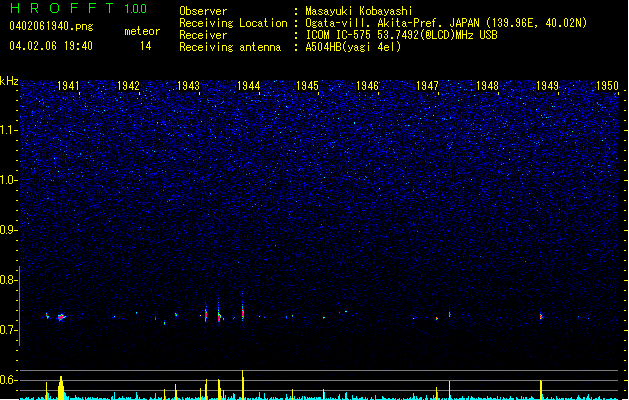Click the 1941 time axis label

pyautogui.click(x=68, y=86)
